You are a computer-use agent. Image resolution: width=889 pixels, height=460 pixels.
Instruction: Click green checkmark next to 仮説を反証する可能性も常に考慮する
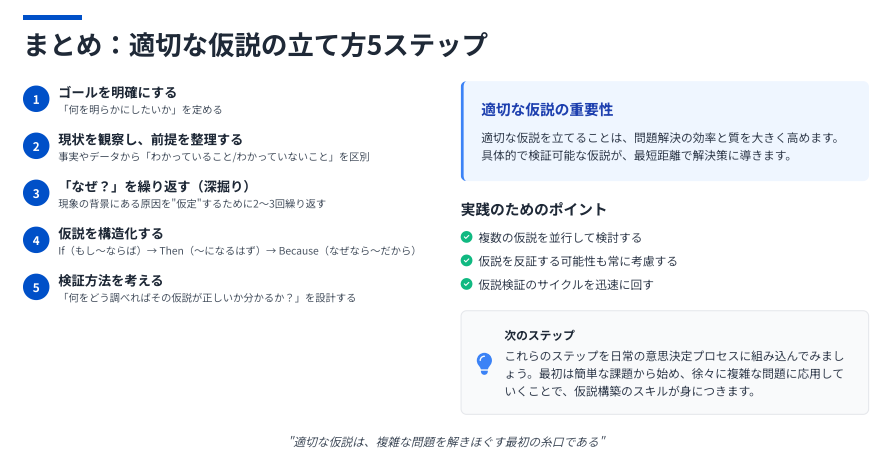point(467,260)
